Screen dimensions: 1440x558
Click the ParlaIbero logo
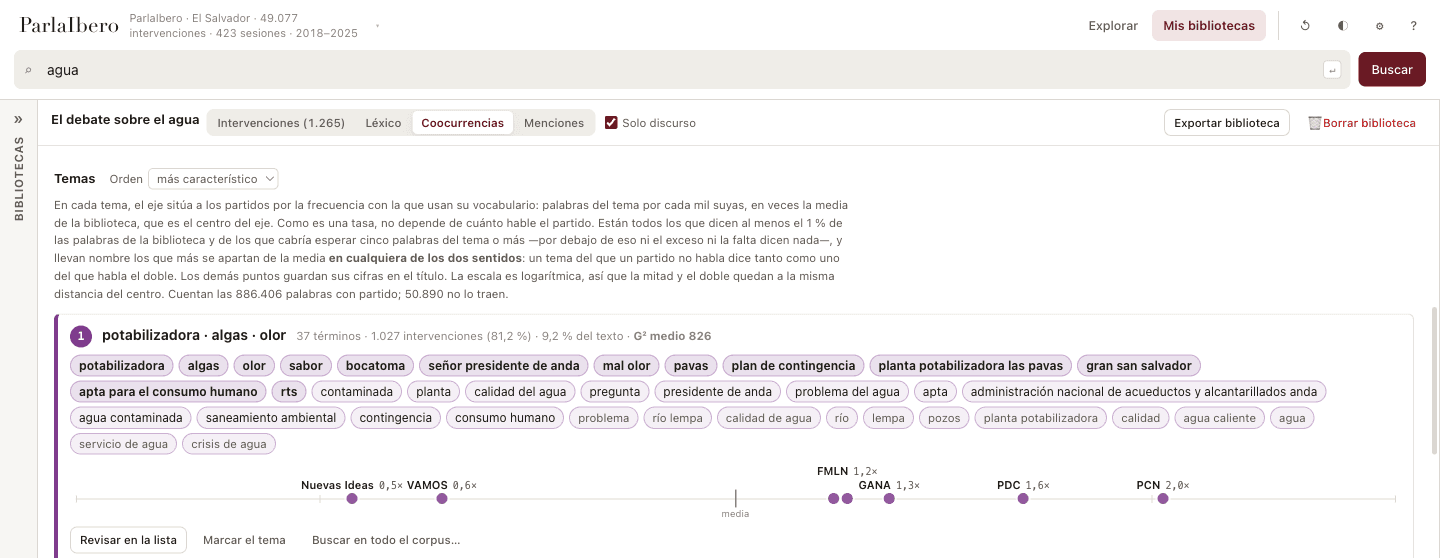[69, 26]
